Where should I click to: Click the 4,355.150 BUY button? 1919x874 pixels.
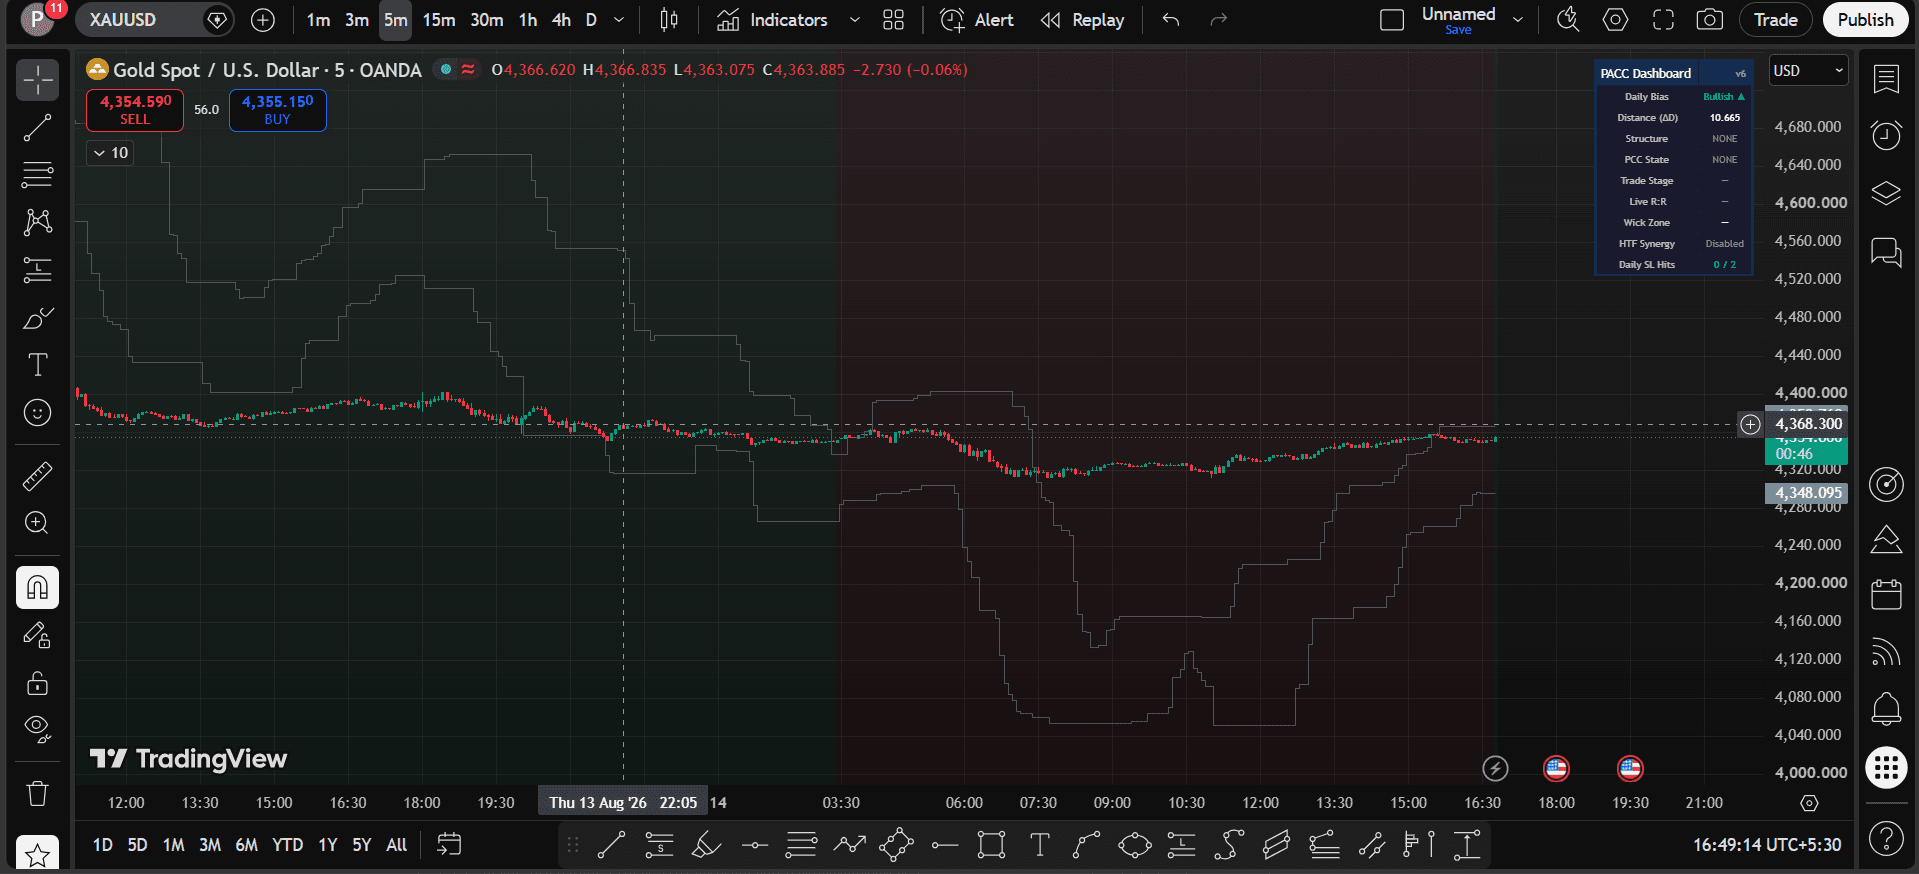[x=278, y=110]
